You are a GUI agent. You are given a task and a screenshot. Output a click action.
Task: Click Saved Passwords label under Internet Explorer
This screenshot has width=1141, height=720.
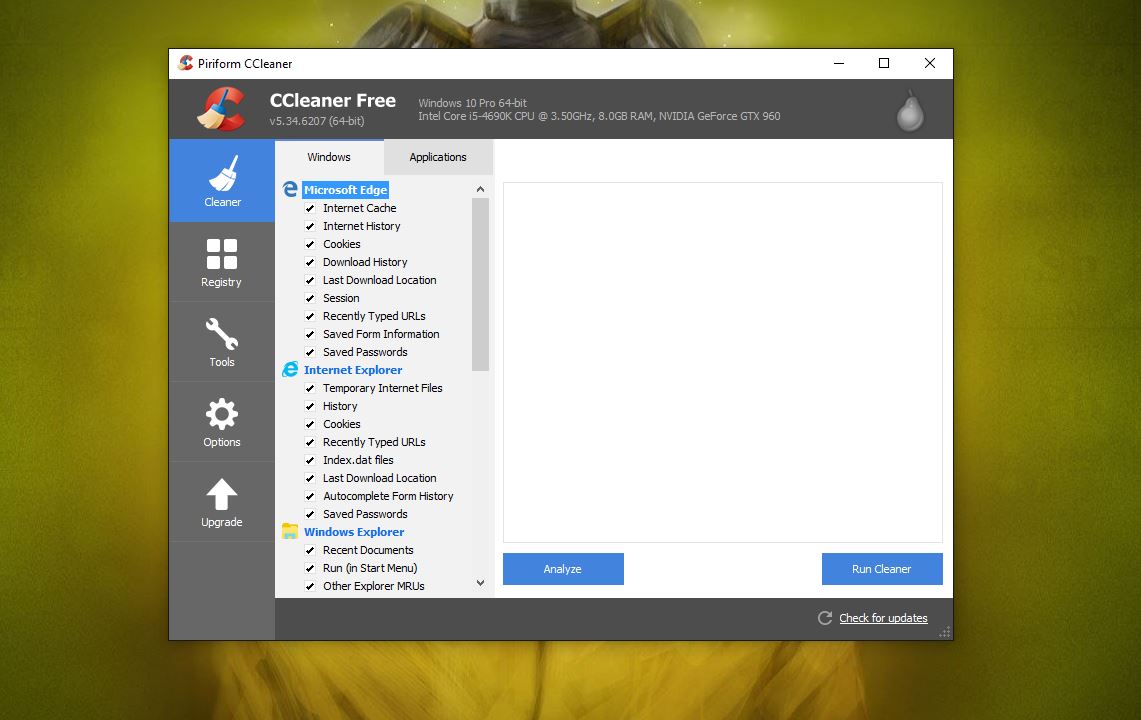[365, 514]
